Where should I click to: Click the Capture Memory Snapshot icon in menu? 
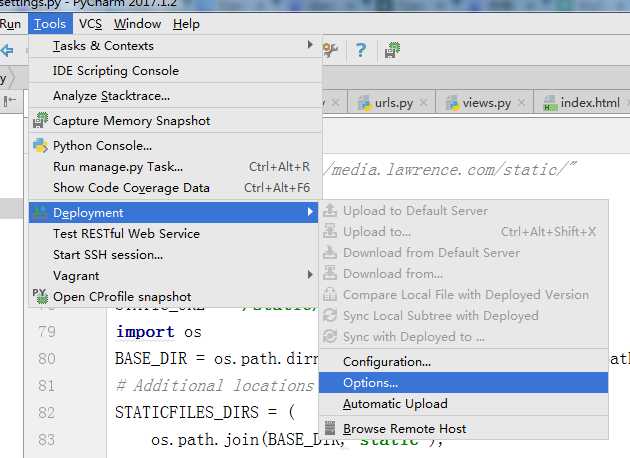pos(40,121)
